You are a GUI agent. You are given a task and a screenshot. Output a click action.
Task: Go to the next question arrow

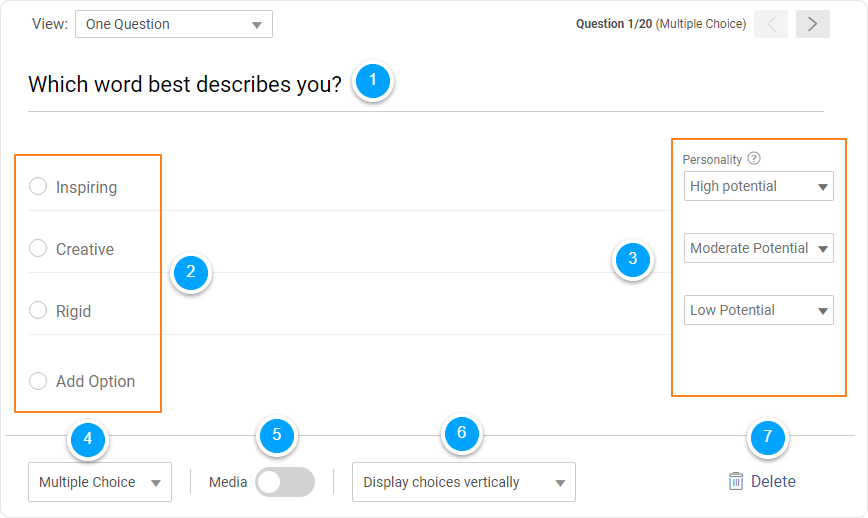point(812,24)
